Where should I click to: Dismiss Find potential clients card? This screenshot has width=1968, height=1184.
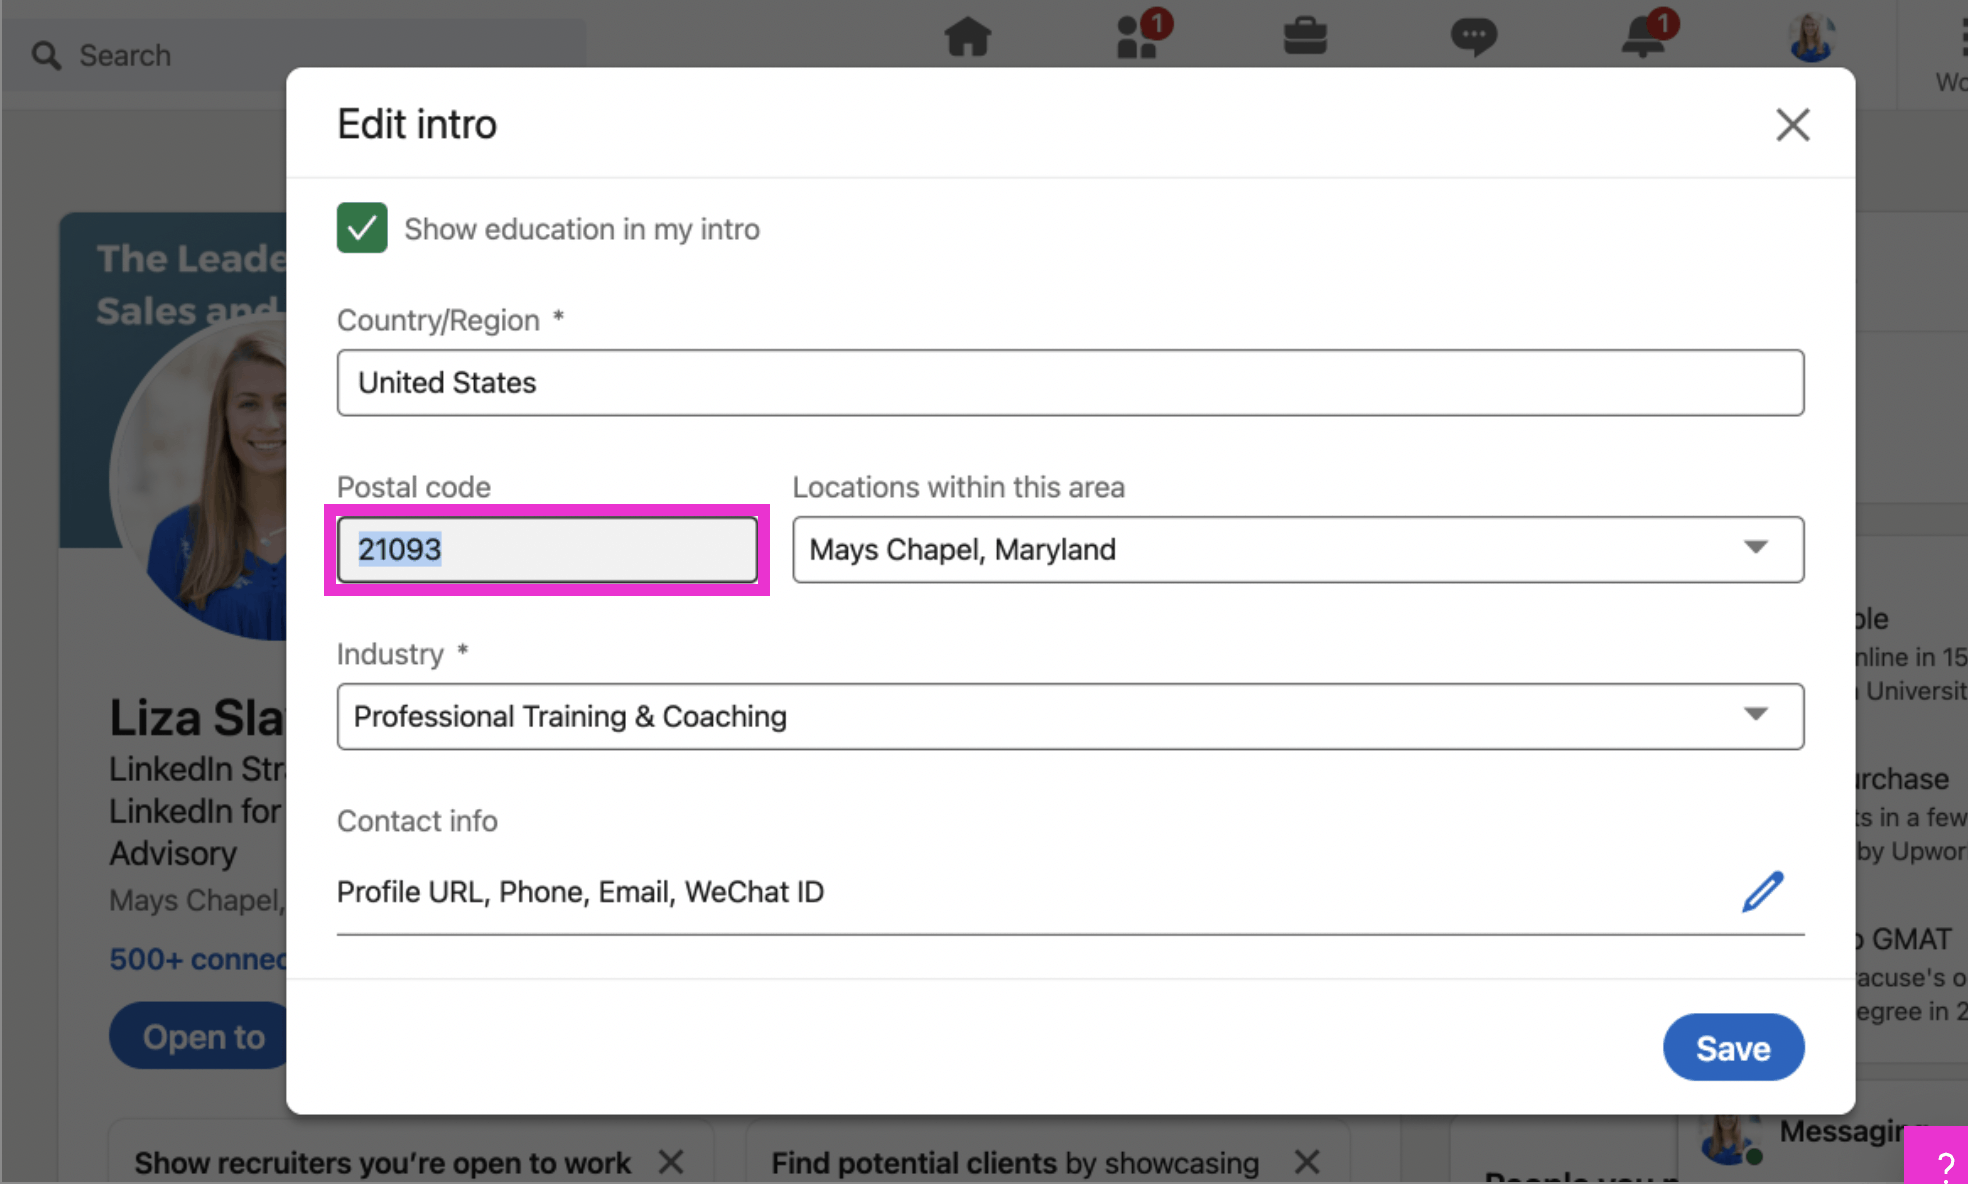pos(1306,1162)
